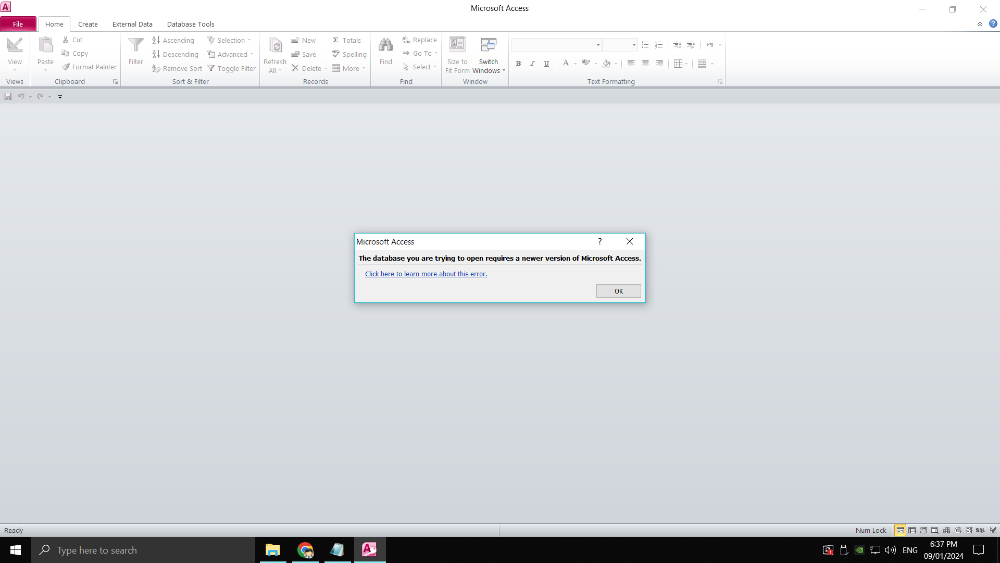Click the Refresh All icon
Image resolution: width=1000 pixels, height=563 pixels.
click(x=275, y=46)
